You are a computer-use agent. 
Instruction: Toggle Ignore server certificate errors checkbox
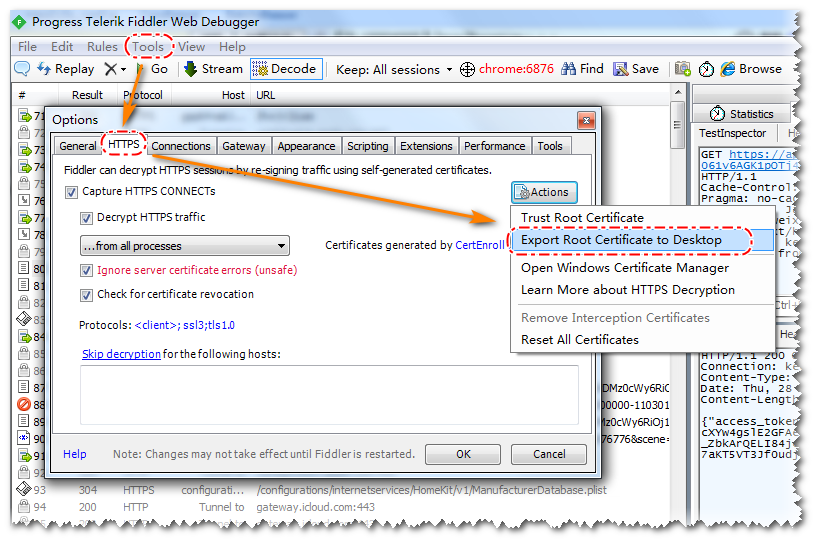pyautogui.click(x=86, y=271)
